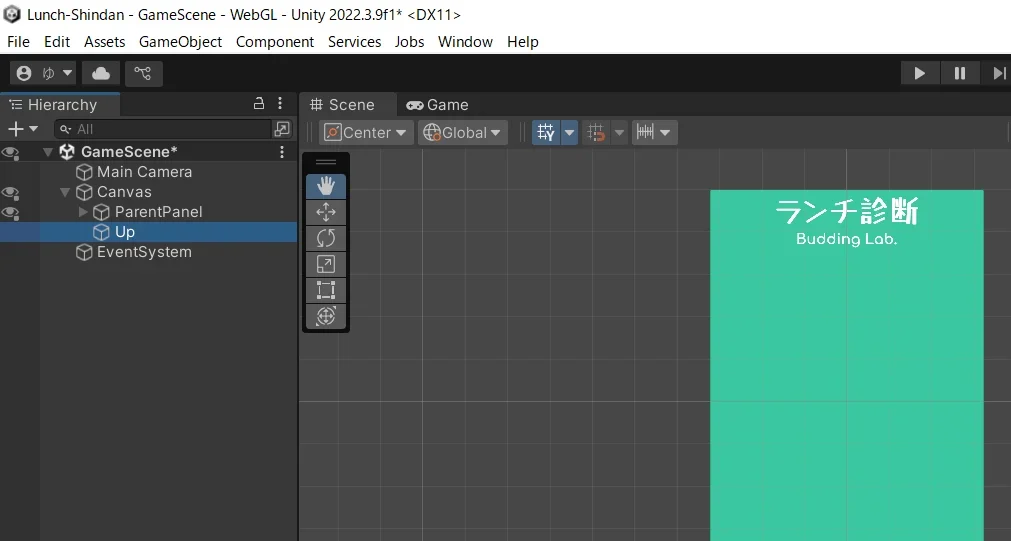Click the hierarchy search-by-type icon
This screenshot has height=541, width=1011.
(x=282, y=129)
